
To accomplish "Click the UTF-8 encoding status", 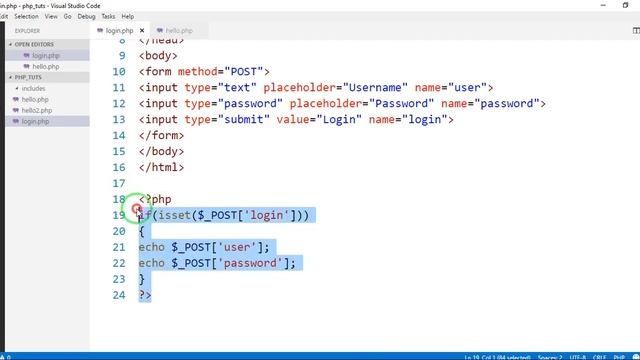I will [x=578, y=357].
